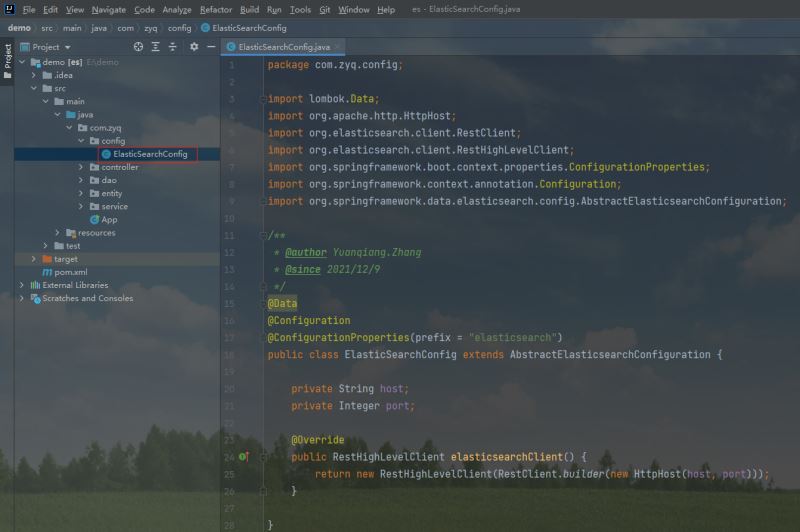Select the ElasticSearchConfig.java editor tab
This screenshot has height=532, width=800.
(x=283, y=47)
